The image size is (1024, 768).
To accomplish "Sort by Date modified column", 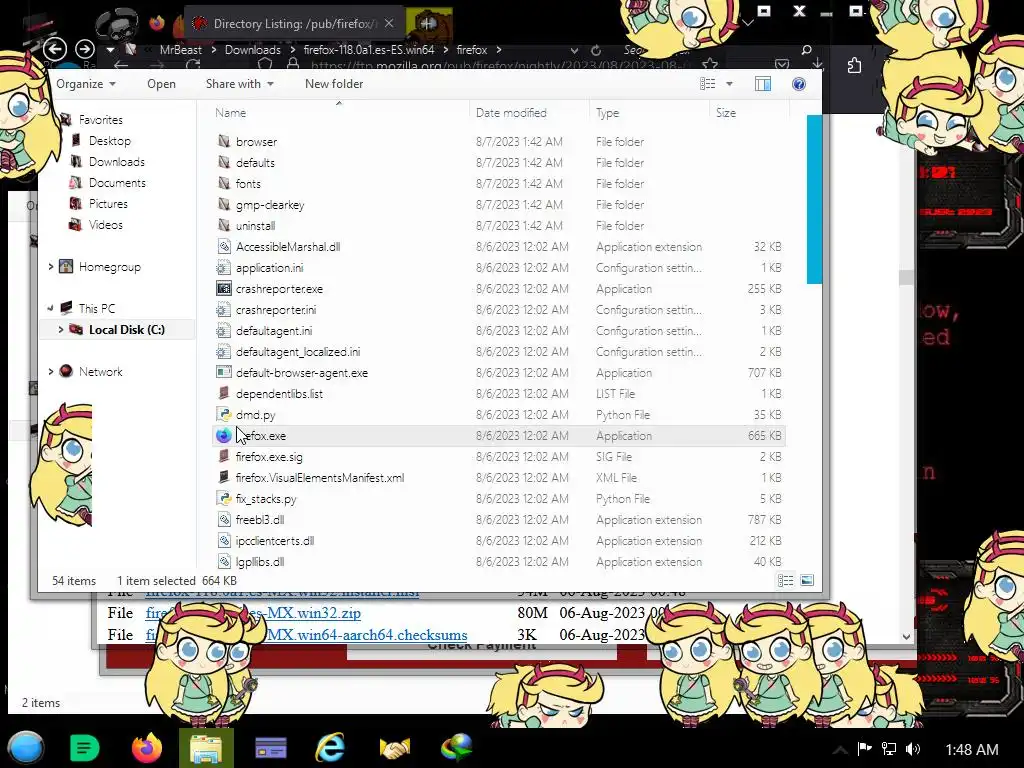I will coord(511,112).
